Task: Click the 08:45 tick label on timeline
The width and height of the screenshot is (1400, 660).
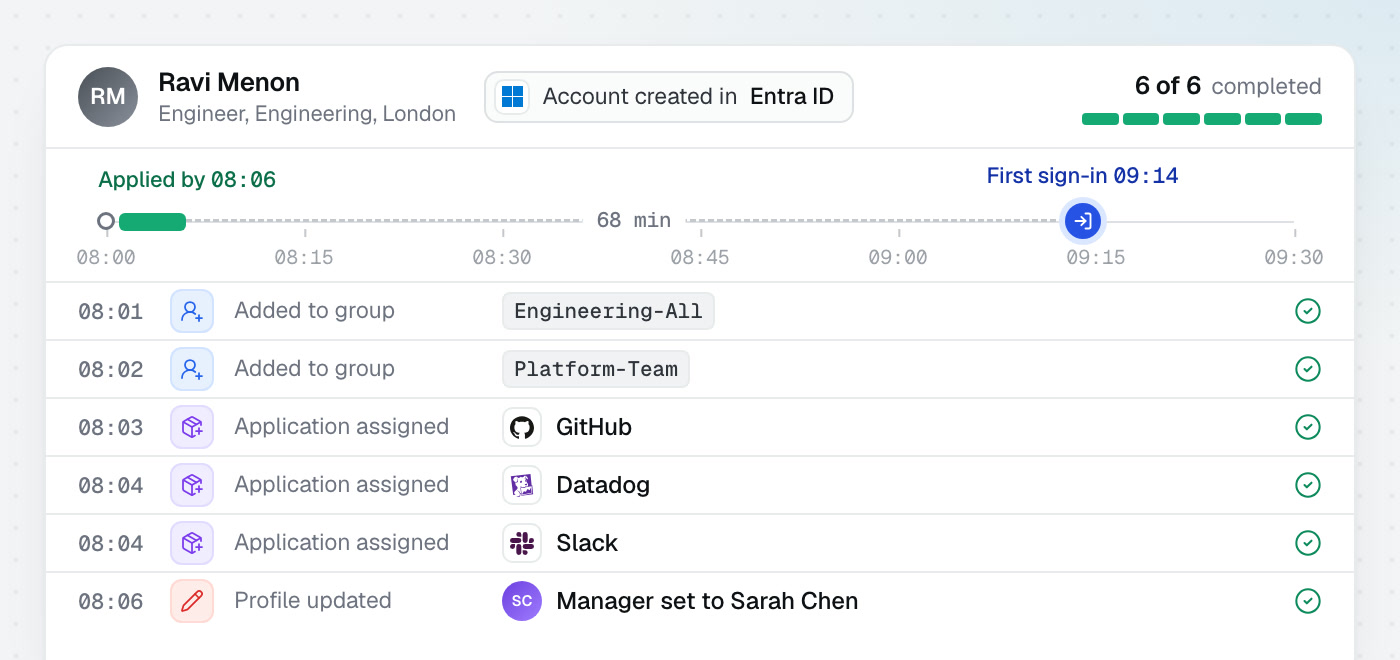Action: pyautogui.click(x=700, y=257)
